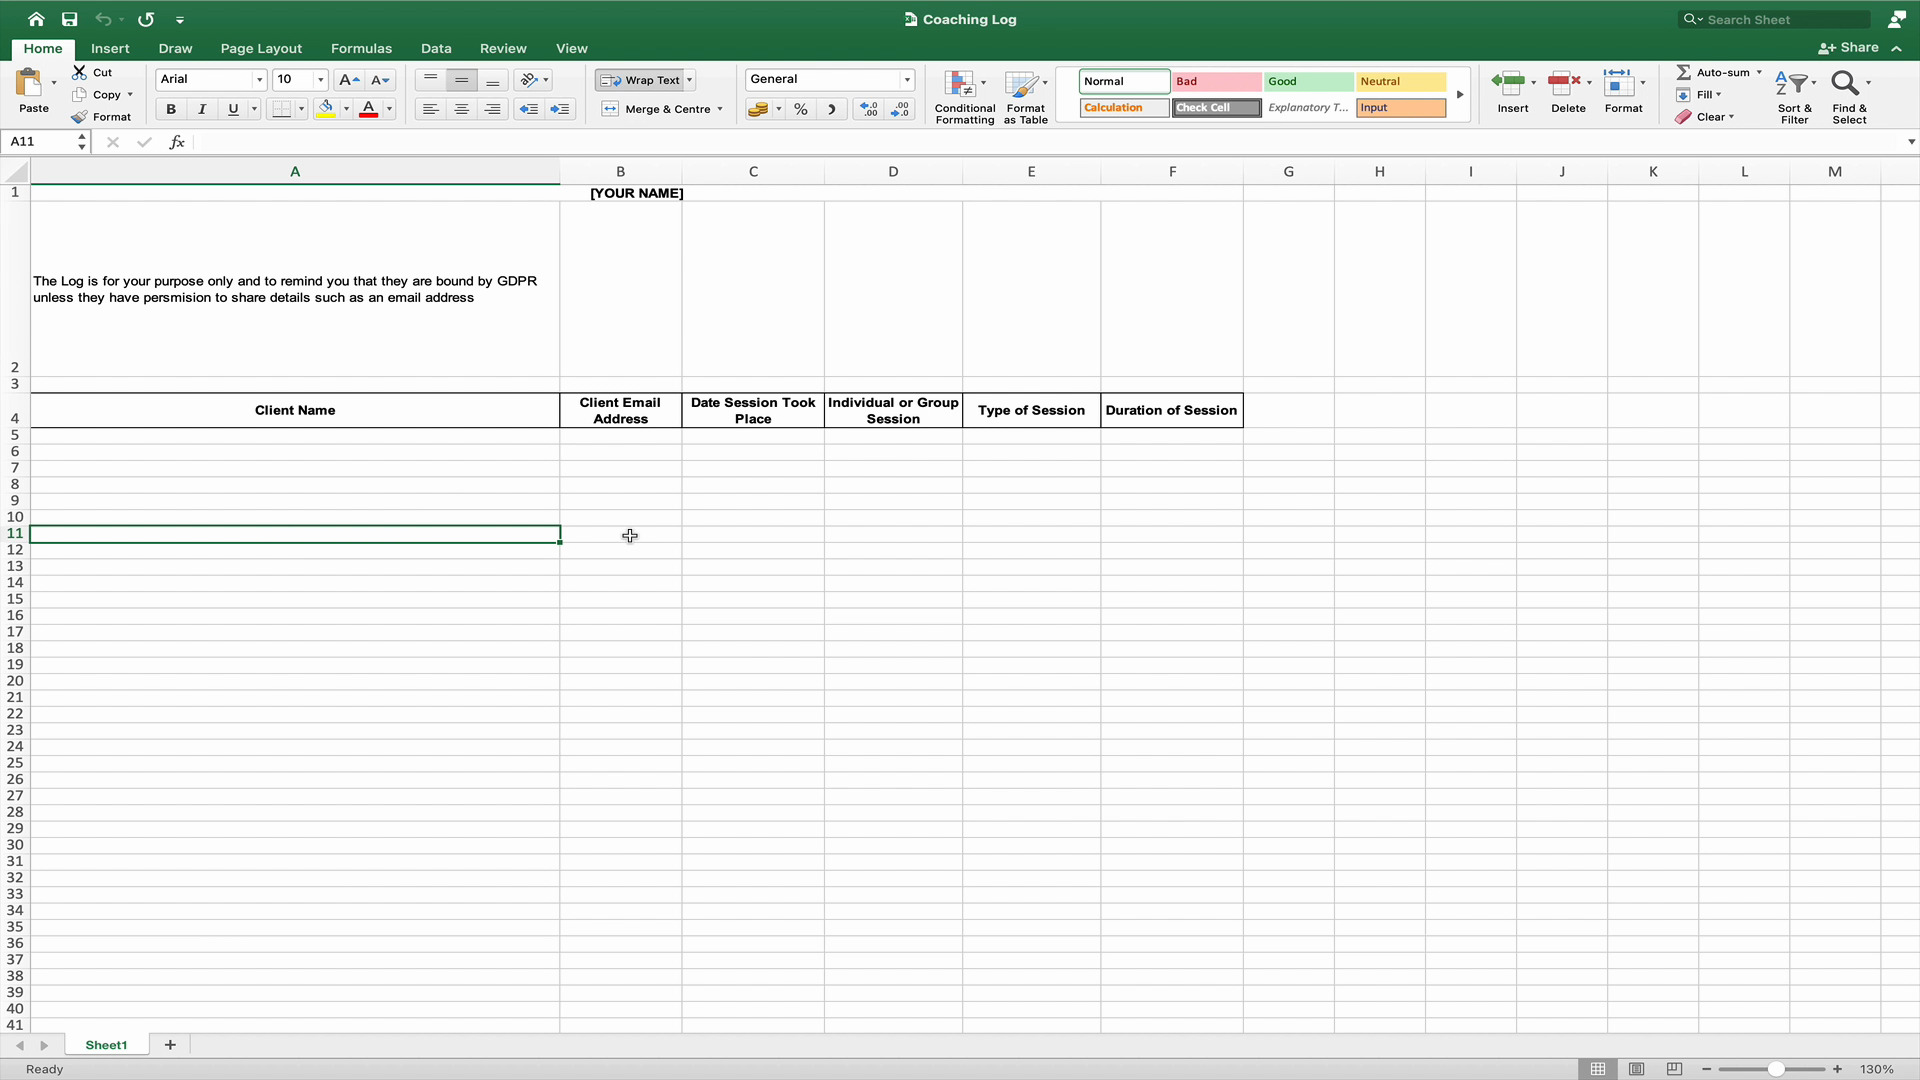Open Format as Table

[1025, 97]
